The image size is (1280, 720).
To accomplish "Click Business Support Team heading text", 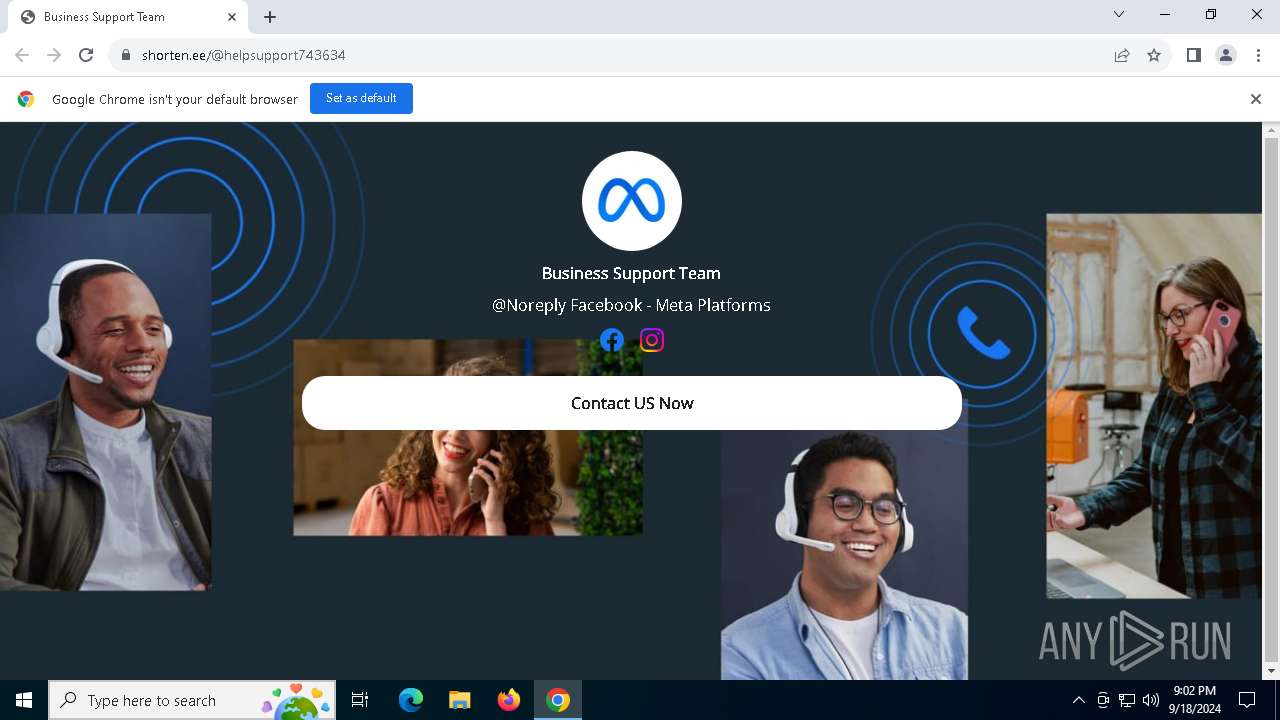I will tap(631, 273).
